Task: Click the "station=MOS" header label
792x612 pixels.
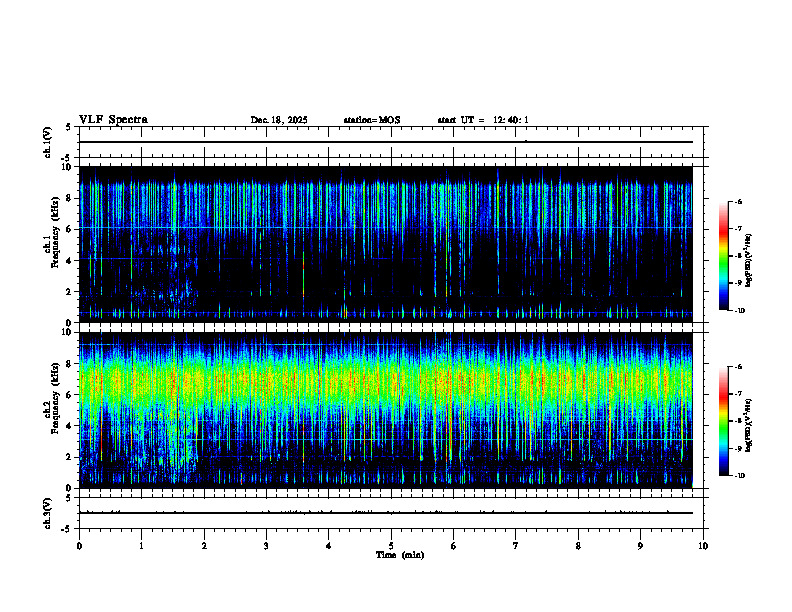Action: 372,120
